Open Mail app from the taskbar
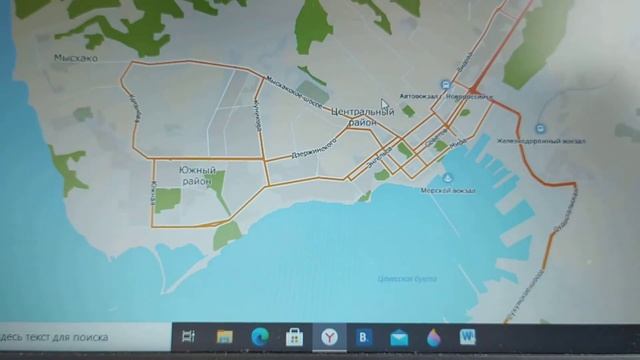The width and height of the screenshot is (640, 360). [399, 338]
